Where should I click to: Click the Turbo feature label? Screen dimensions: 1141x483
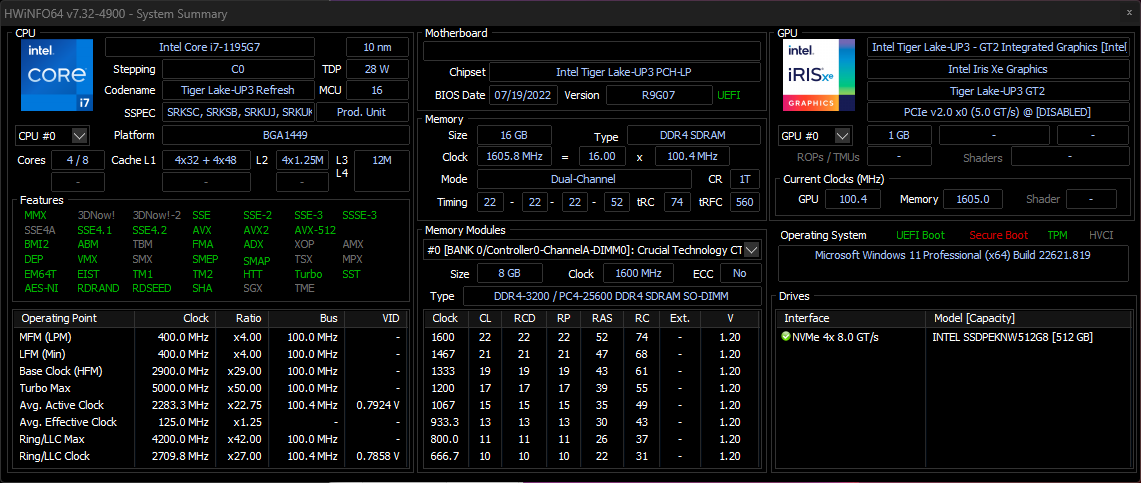pyautogui.click(x=309, y=274)
